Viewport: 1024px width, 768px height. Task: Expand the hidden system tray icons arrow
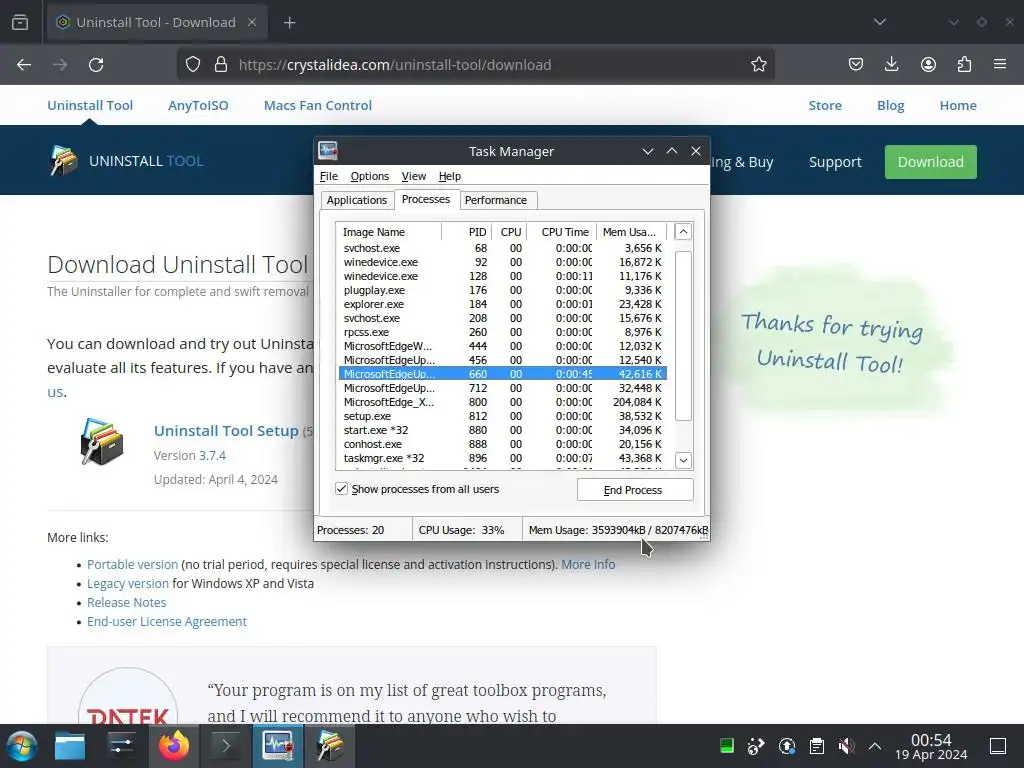click(x=875, y=746)
